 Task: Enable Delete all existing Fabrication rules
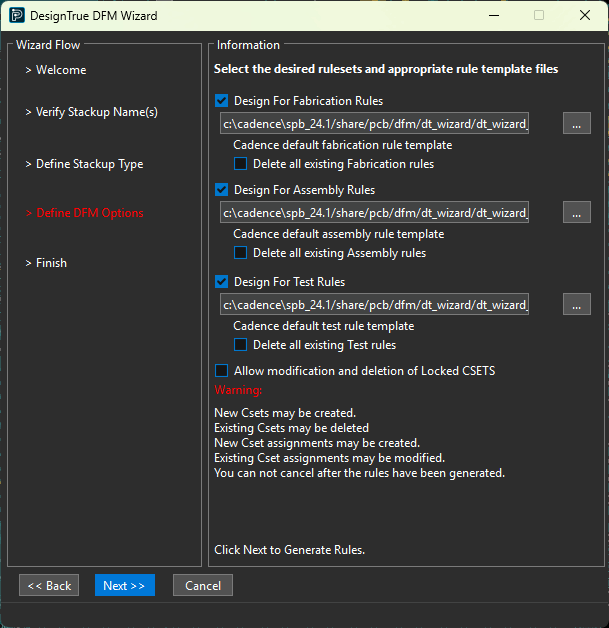coord(240,164)
